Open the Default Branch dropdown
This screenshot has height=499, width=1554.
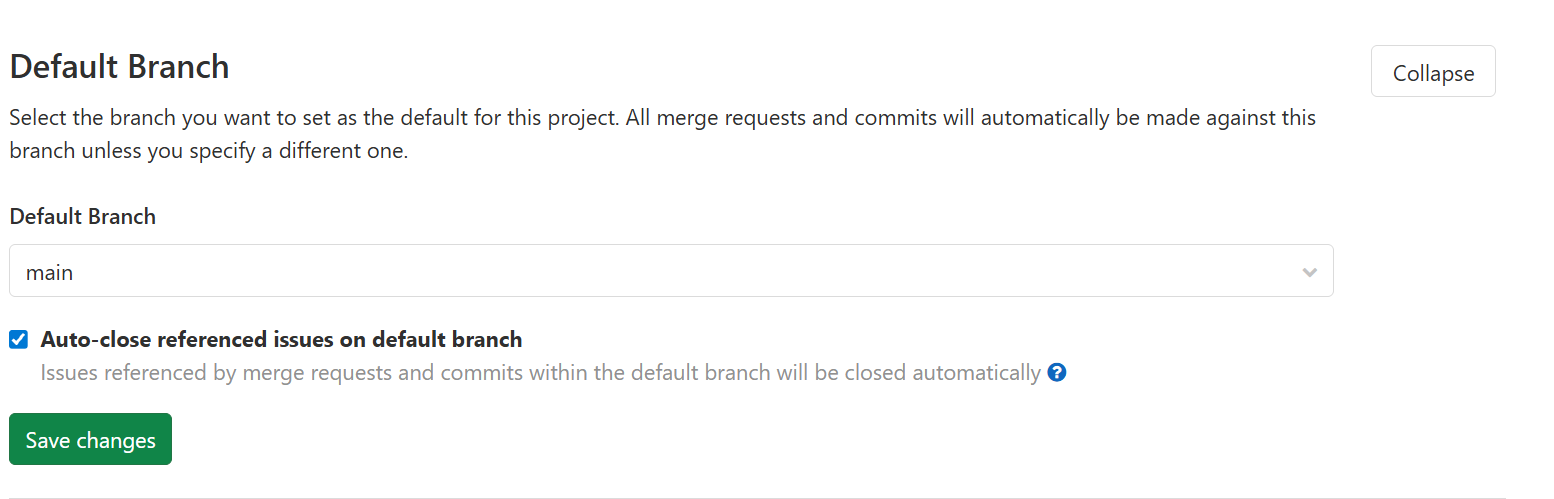point(670,271)
